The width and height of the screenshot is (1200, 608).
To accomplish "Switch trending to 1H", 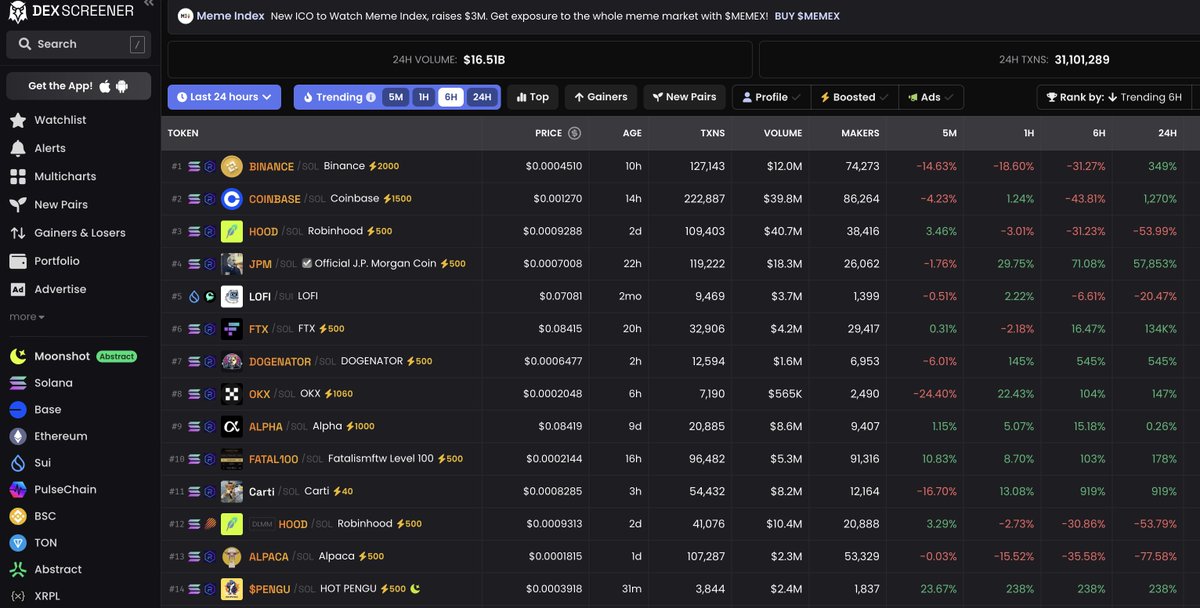I will 424,97.
